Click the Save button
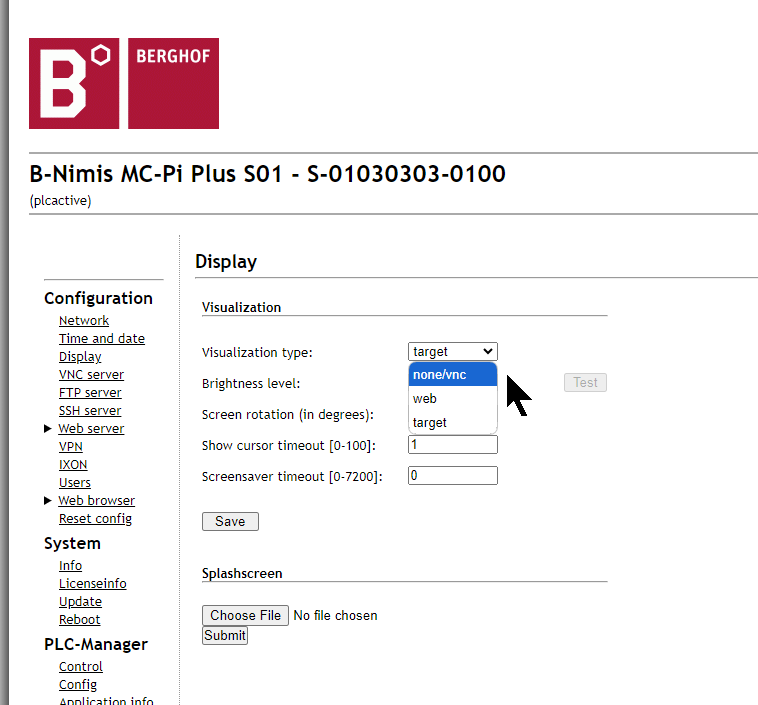Screen dimensions: 758x705 click(x=230, y=521)
